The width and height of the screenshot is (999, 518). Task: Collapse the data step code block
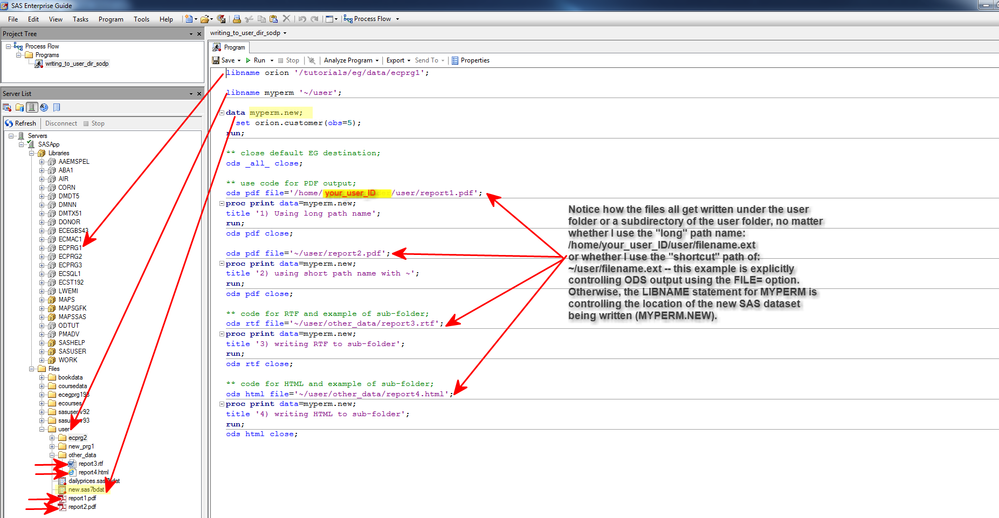tap(222, 113)
